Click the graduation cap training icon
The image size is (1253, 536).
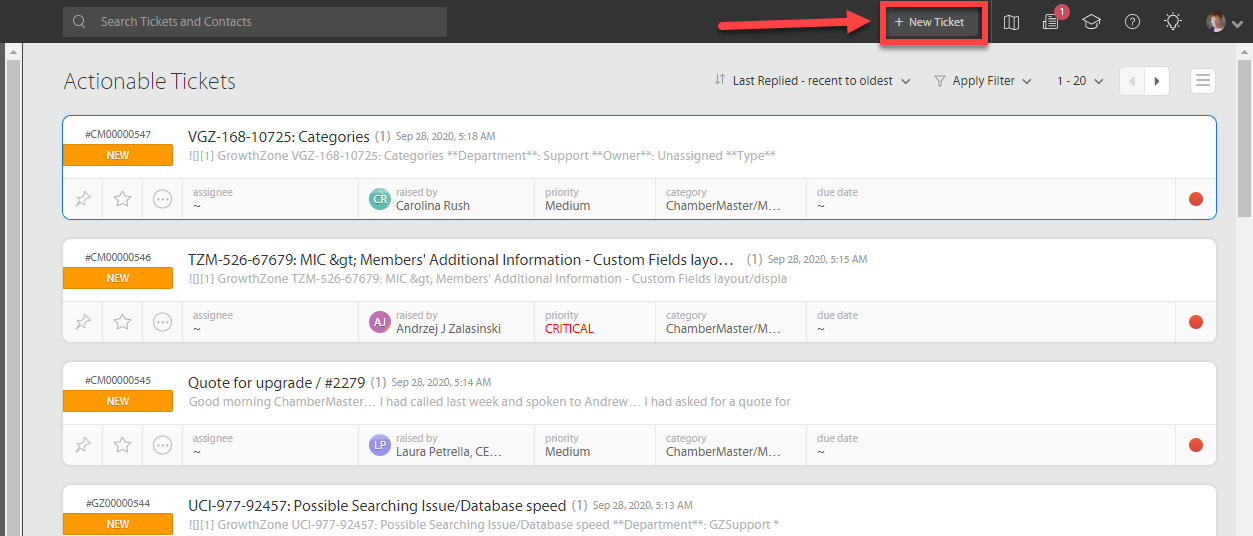click(x=1091, y=22)
